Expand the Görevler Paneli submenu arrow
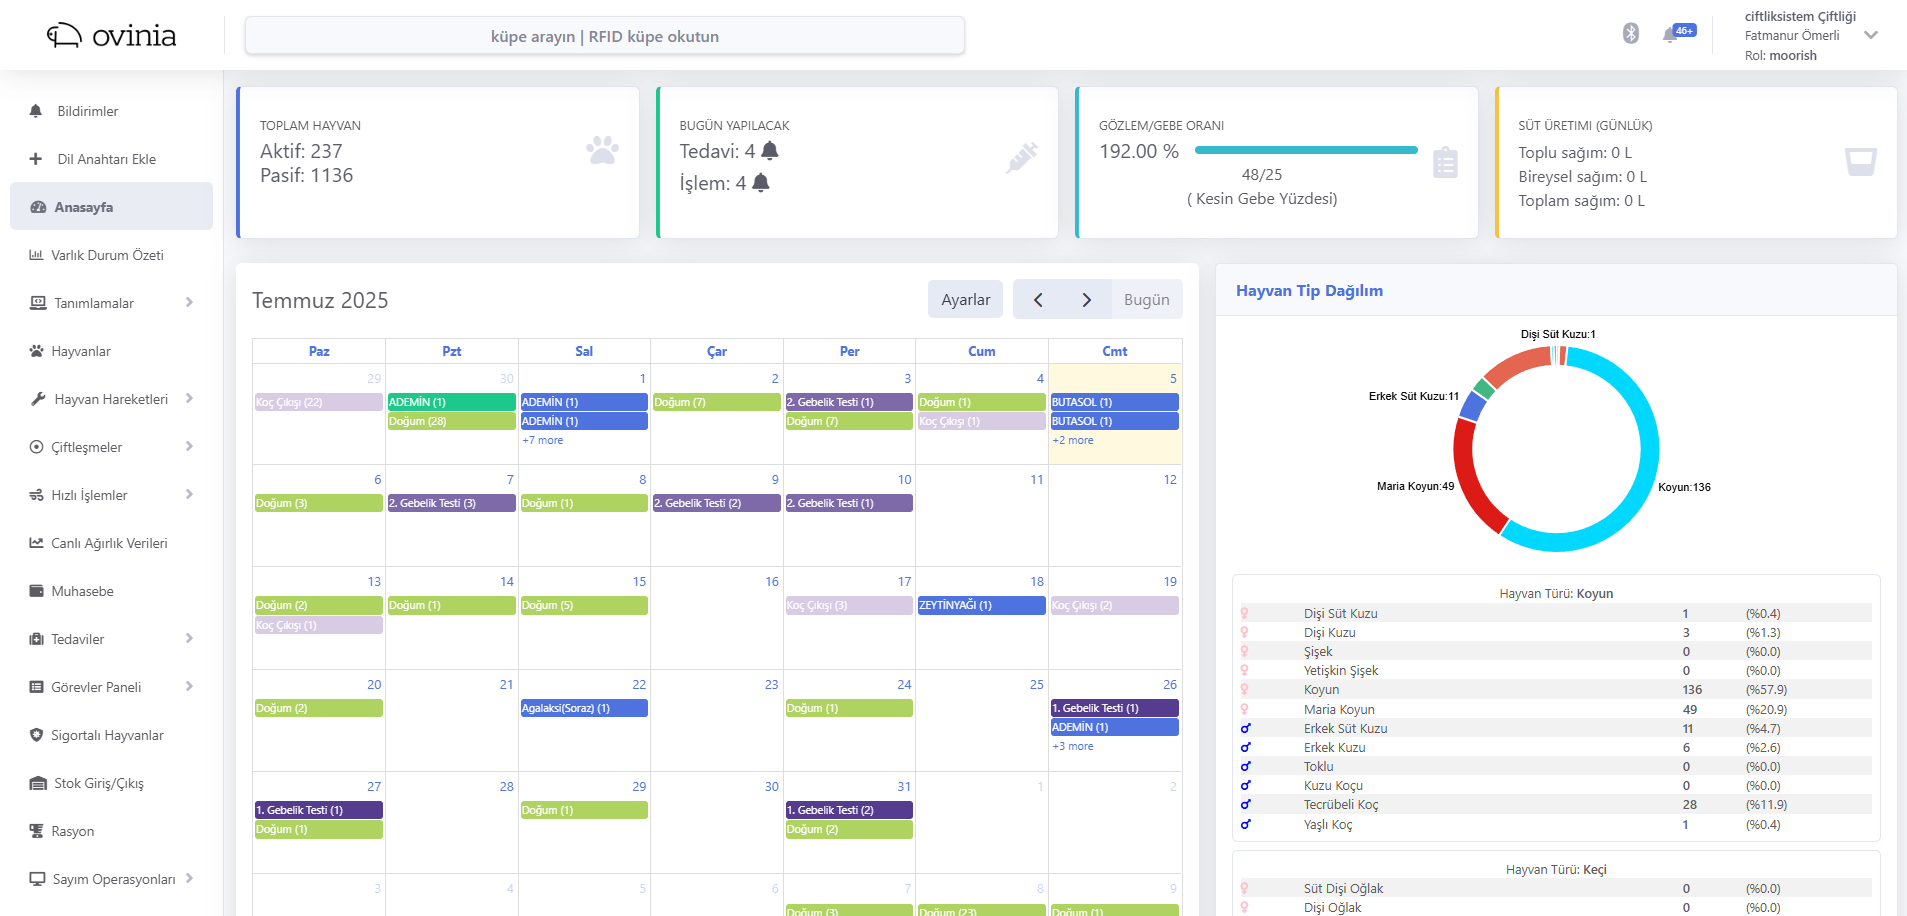Image resolution: width=1907 pixels, height=916 pixels. 189,686
